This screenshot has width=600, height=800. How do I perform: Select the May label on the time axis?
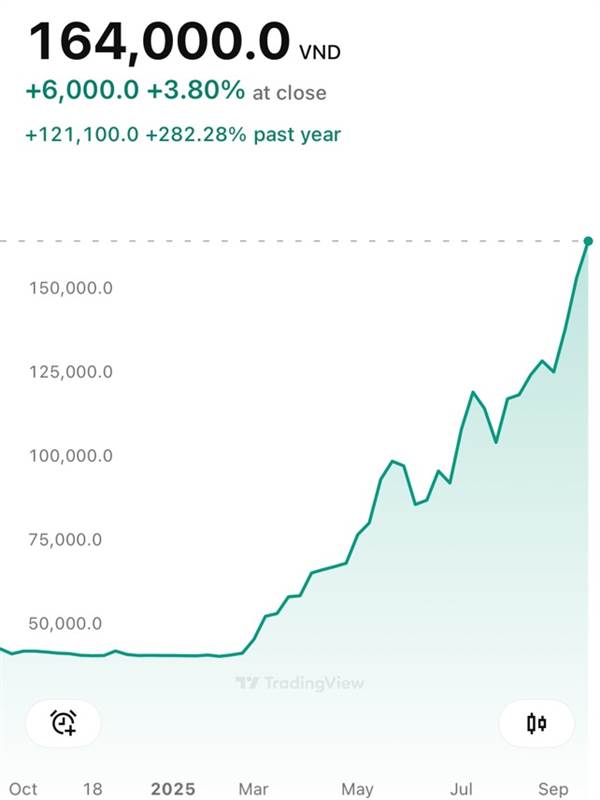(357, 789)
